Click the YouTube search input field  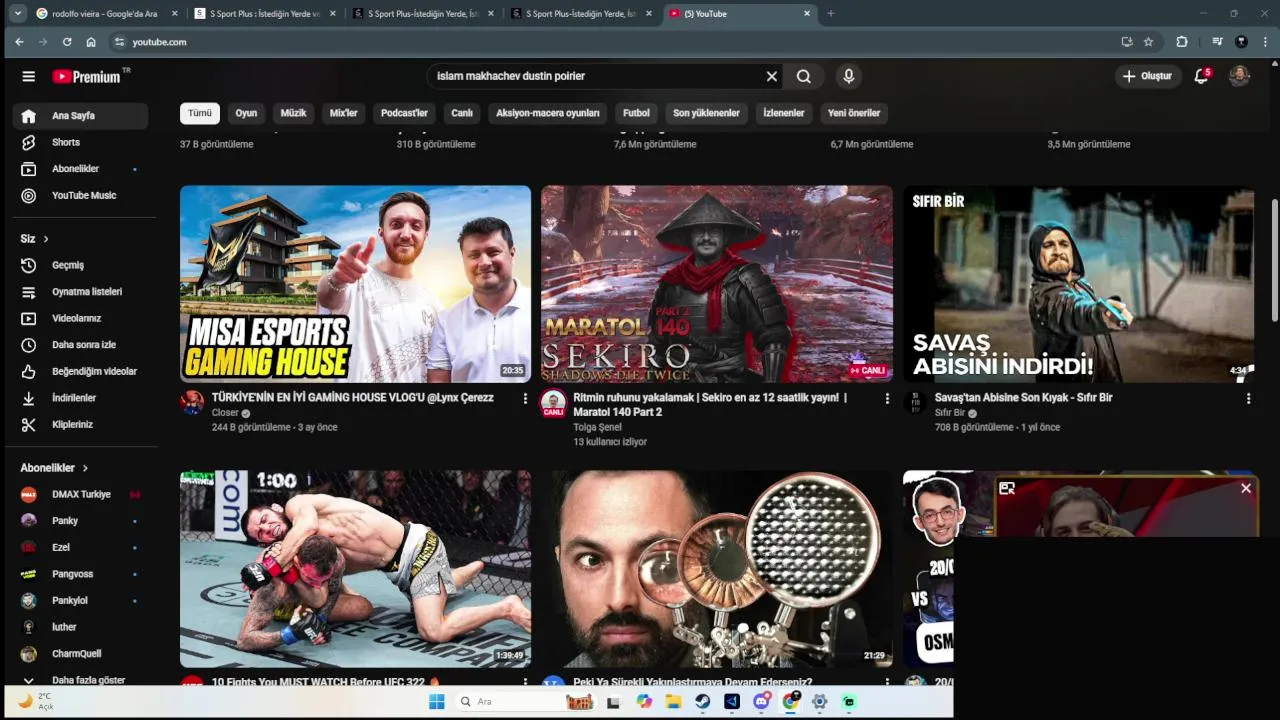[x=597, y=76]
